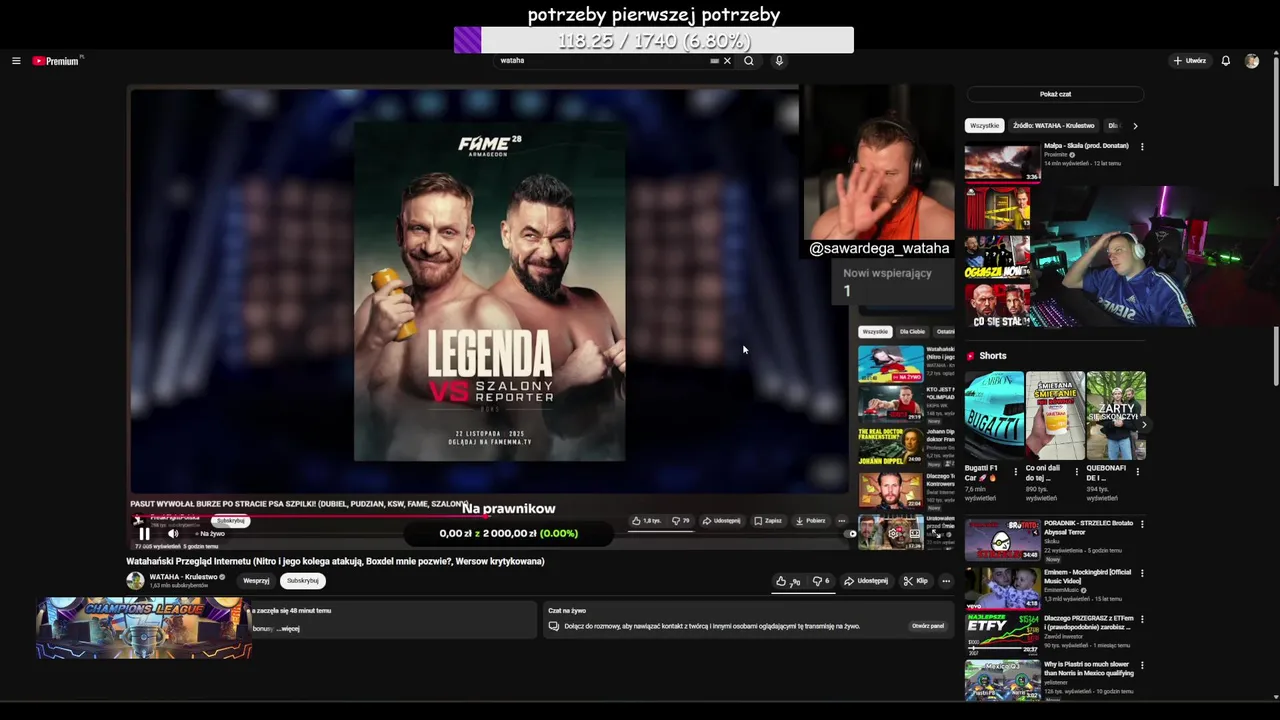Select inner page 'Dla Ciebie' chip
1280x720 pixels.
point(912,332)
